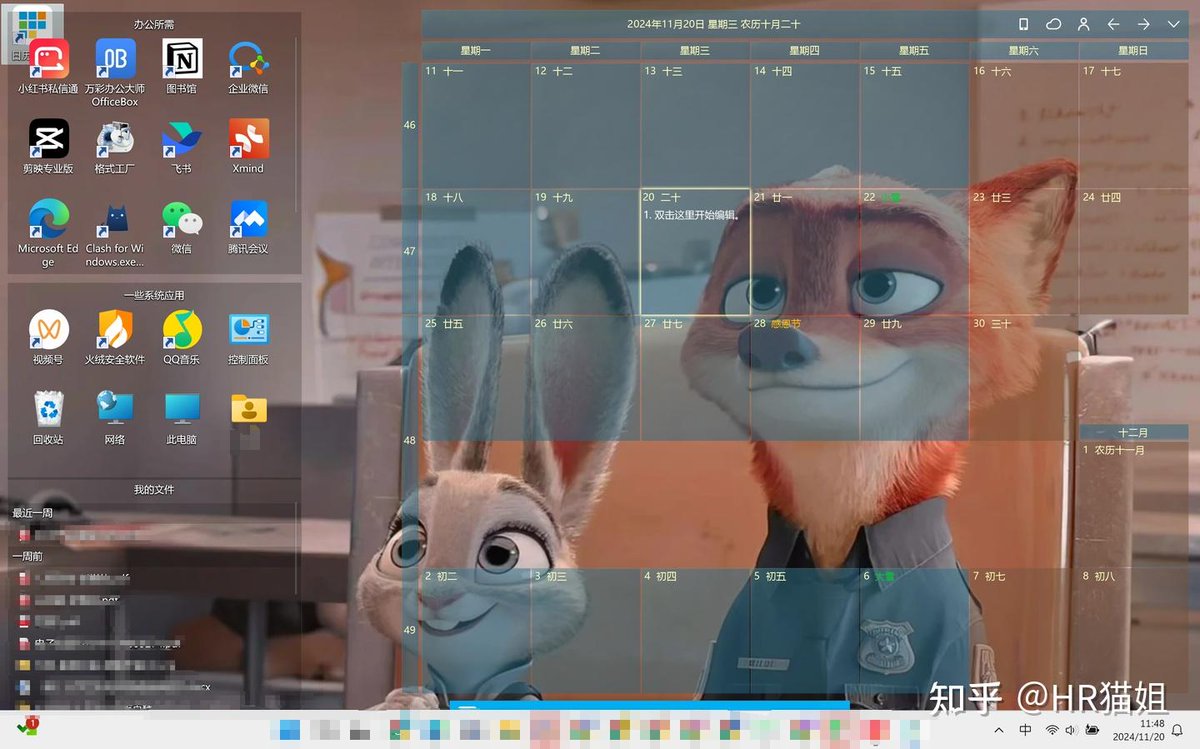
Task: Select calendar date 15 十五
Action: 915,124
